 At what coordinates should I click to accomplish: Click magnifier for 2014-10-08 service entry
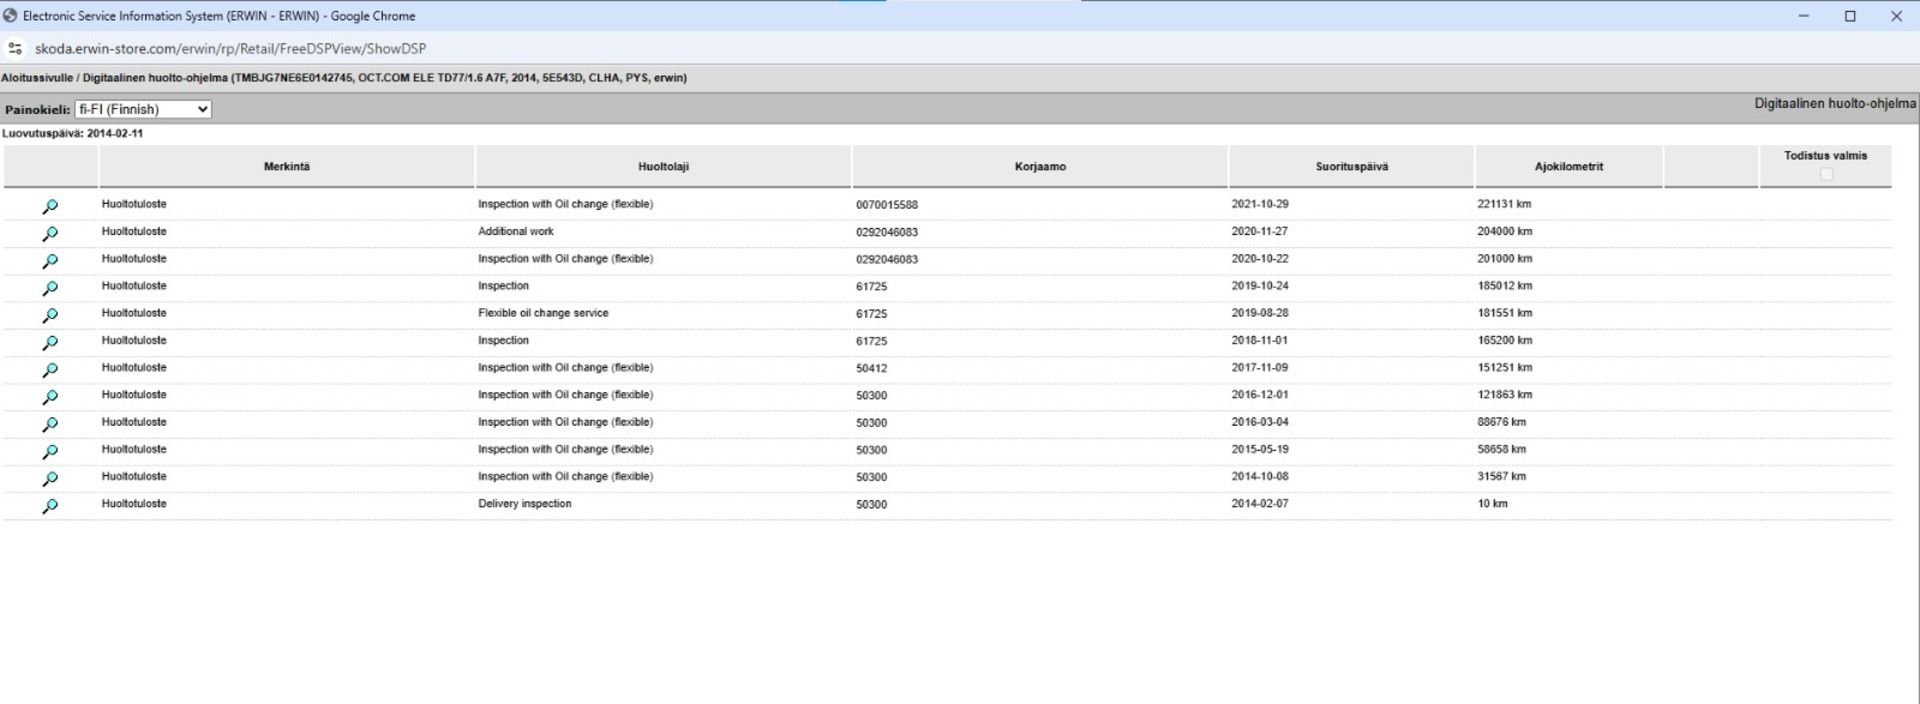(x=50, y=478)
